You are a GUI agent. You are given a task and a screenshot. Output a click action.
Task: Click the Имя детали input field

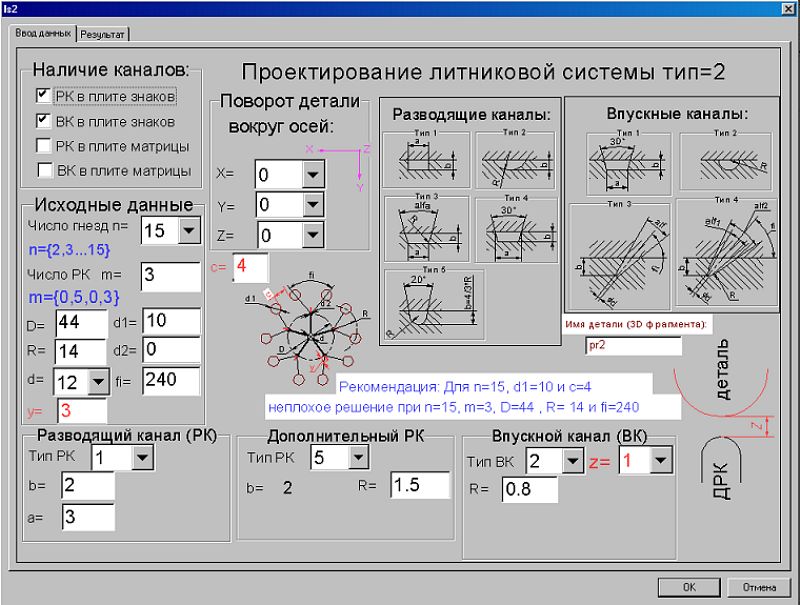[632, 345]
